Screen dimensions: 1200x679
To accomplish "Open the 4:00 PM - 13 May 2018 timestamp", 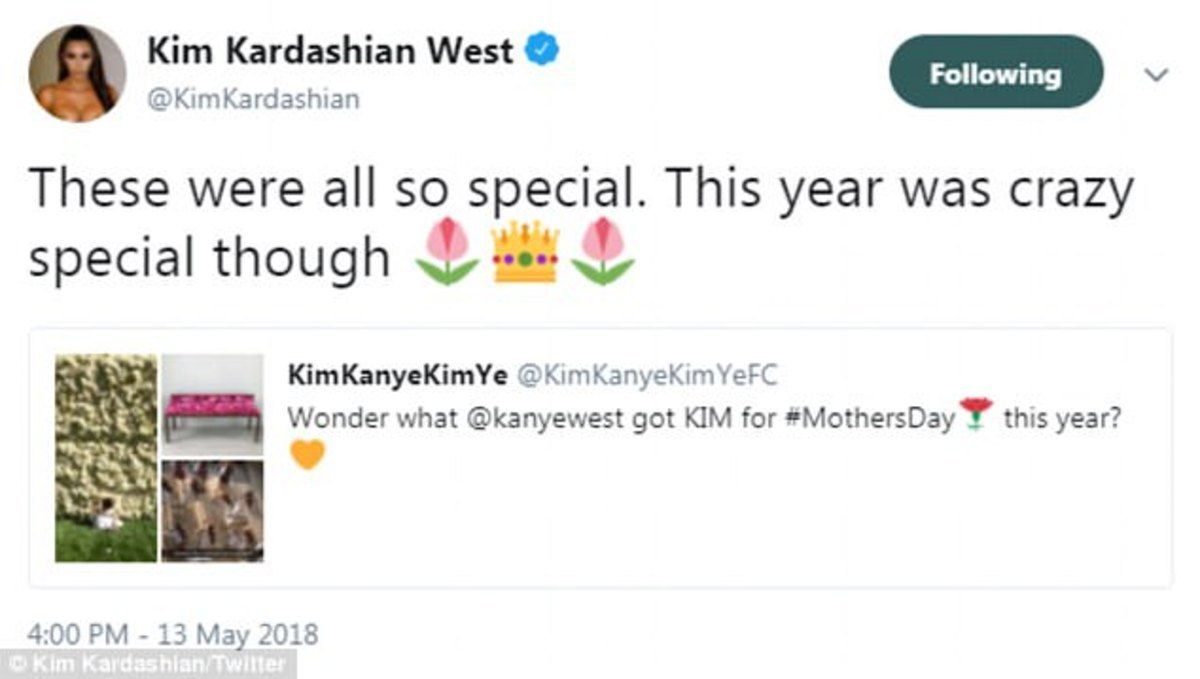I will click(x=173, y=634).
